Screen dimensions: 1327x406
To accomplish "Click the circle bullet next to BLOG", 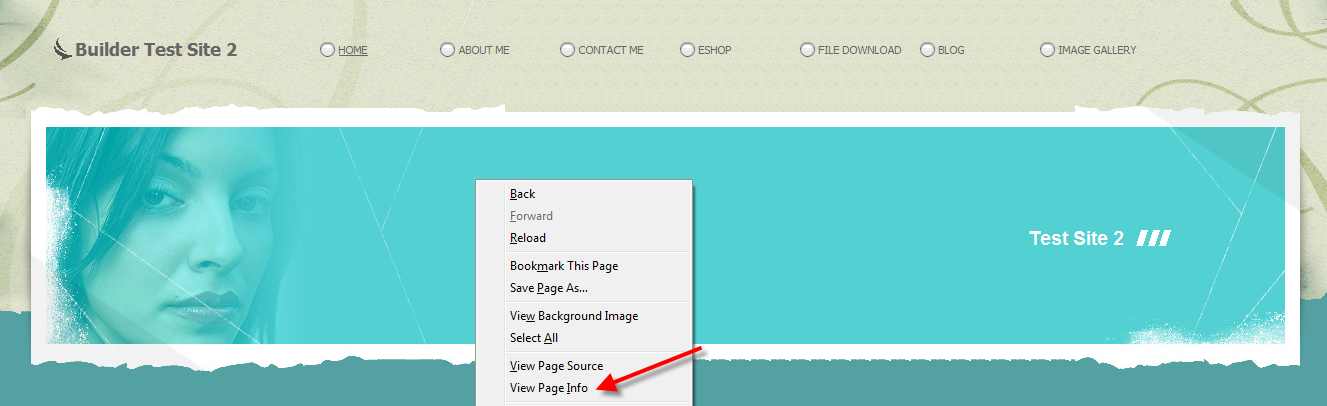I will pos(927,50).
